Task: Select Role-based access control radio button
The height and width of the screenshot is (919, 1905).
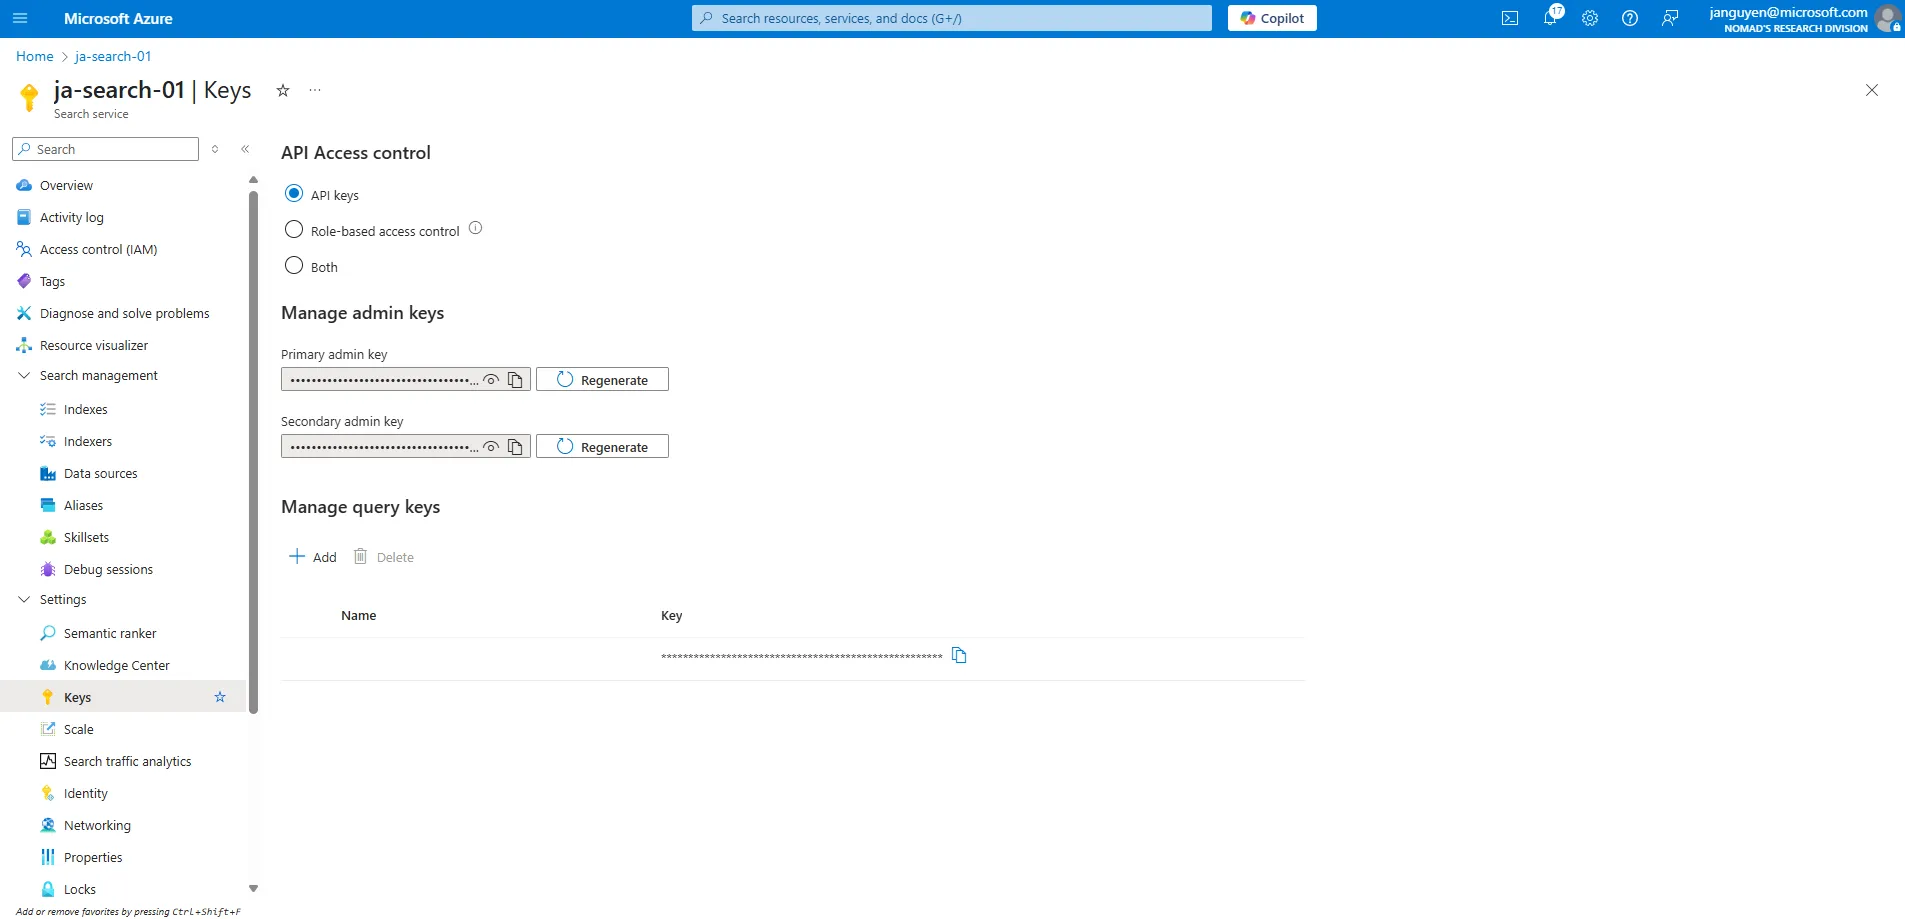Action: 294,229
